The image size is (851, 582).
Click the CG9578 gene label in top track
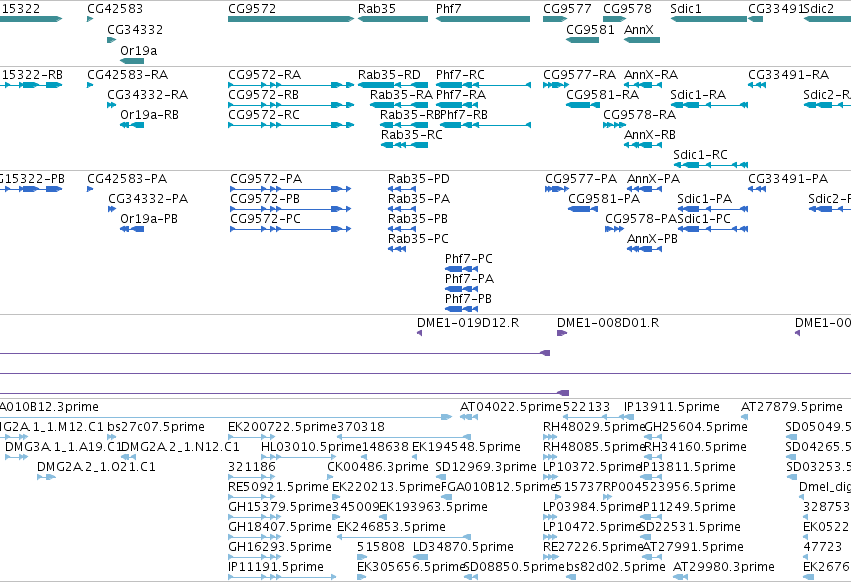click(627, 9)
